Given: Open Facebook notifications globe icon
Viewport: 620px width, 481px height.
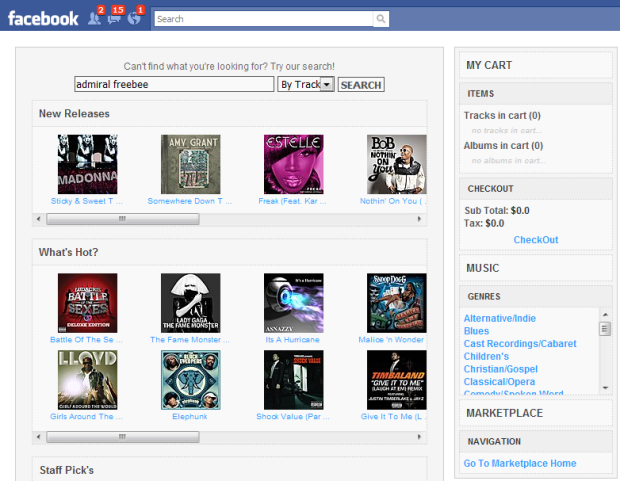Looking at the screenshot, I should click(x=134, y=18).
